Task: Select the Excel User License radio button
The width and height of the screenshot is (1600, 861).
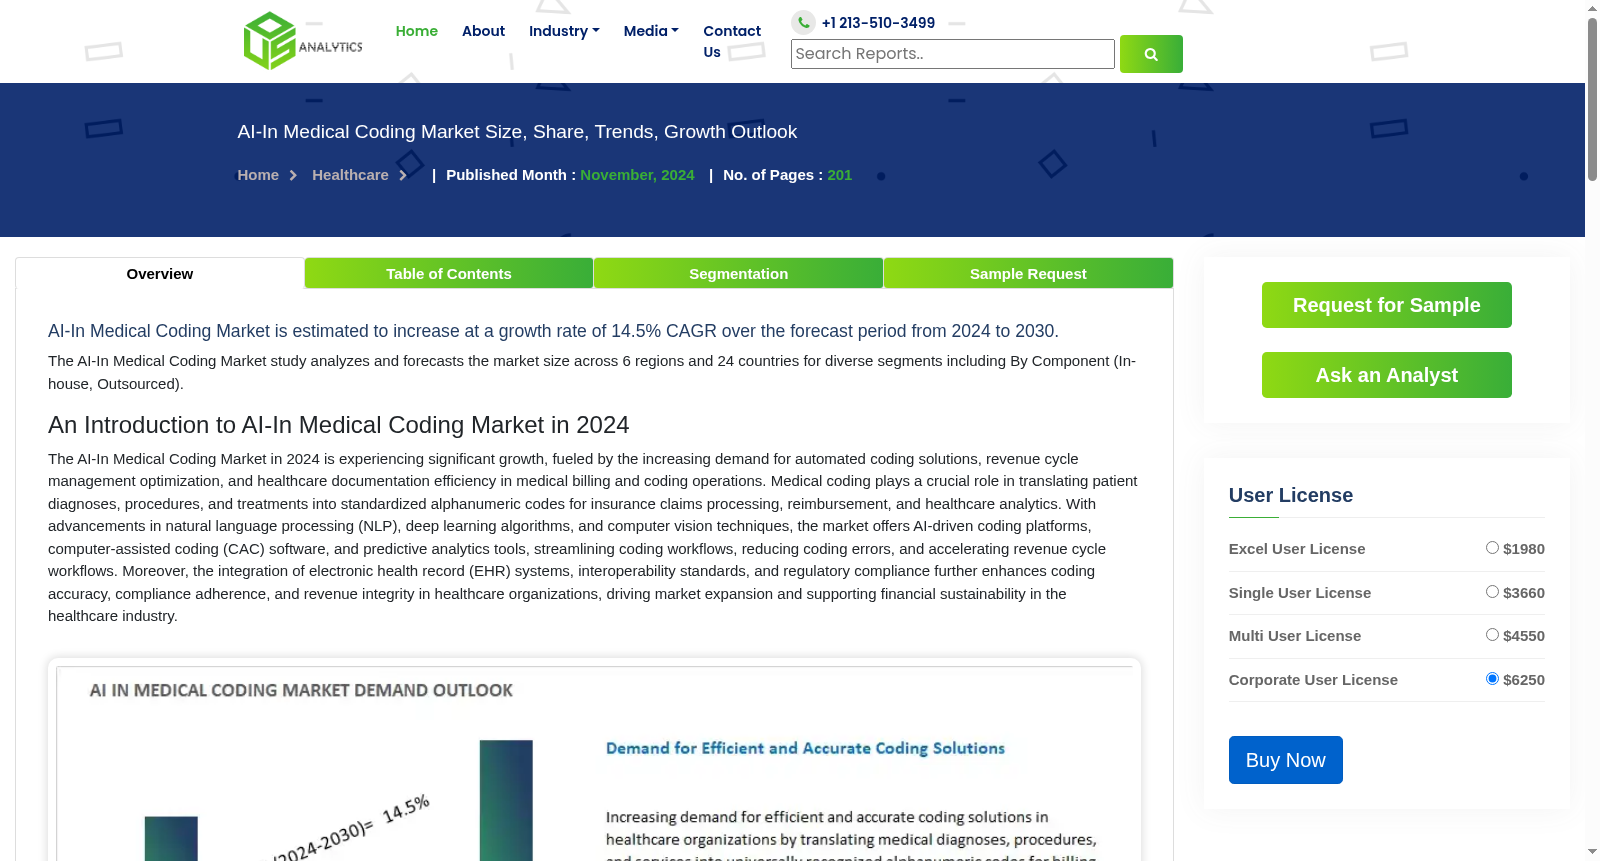Action: point(1492,548)
